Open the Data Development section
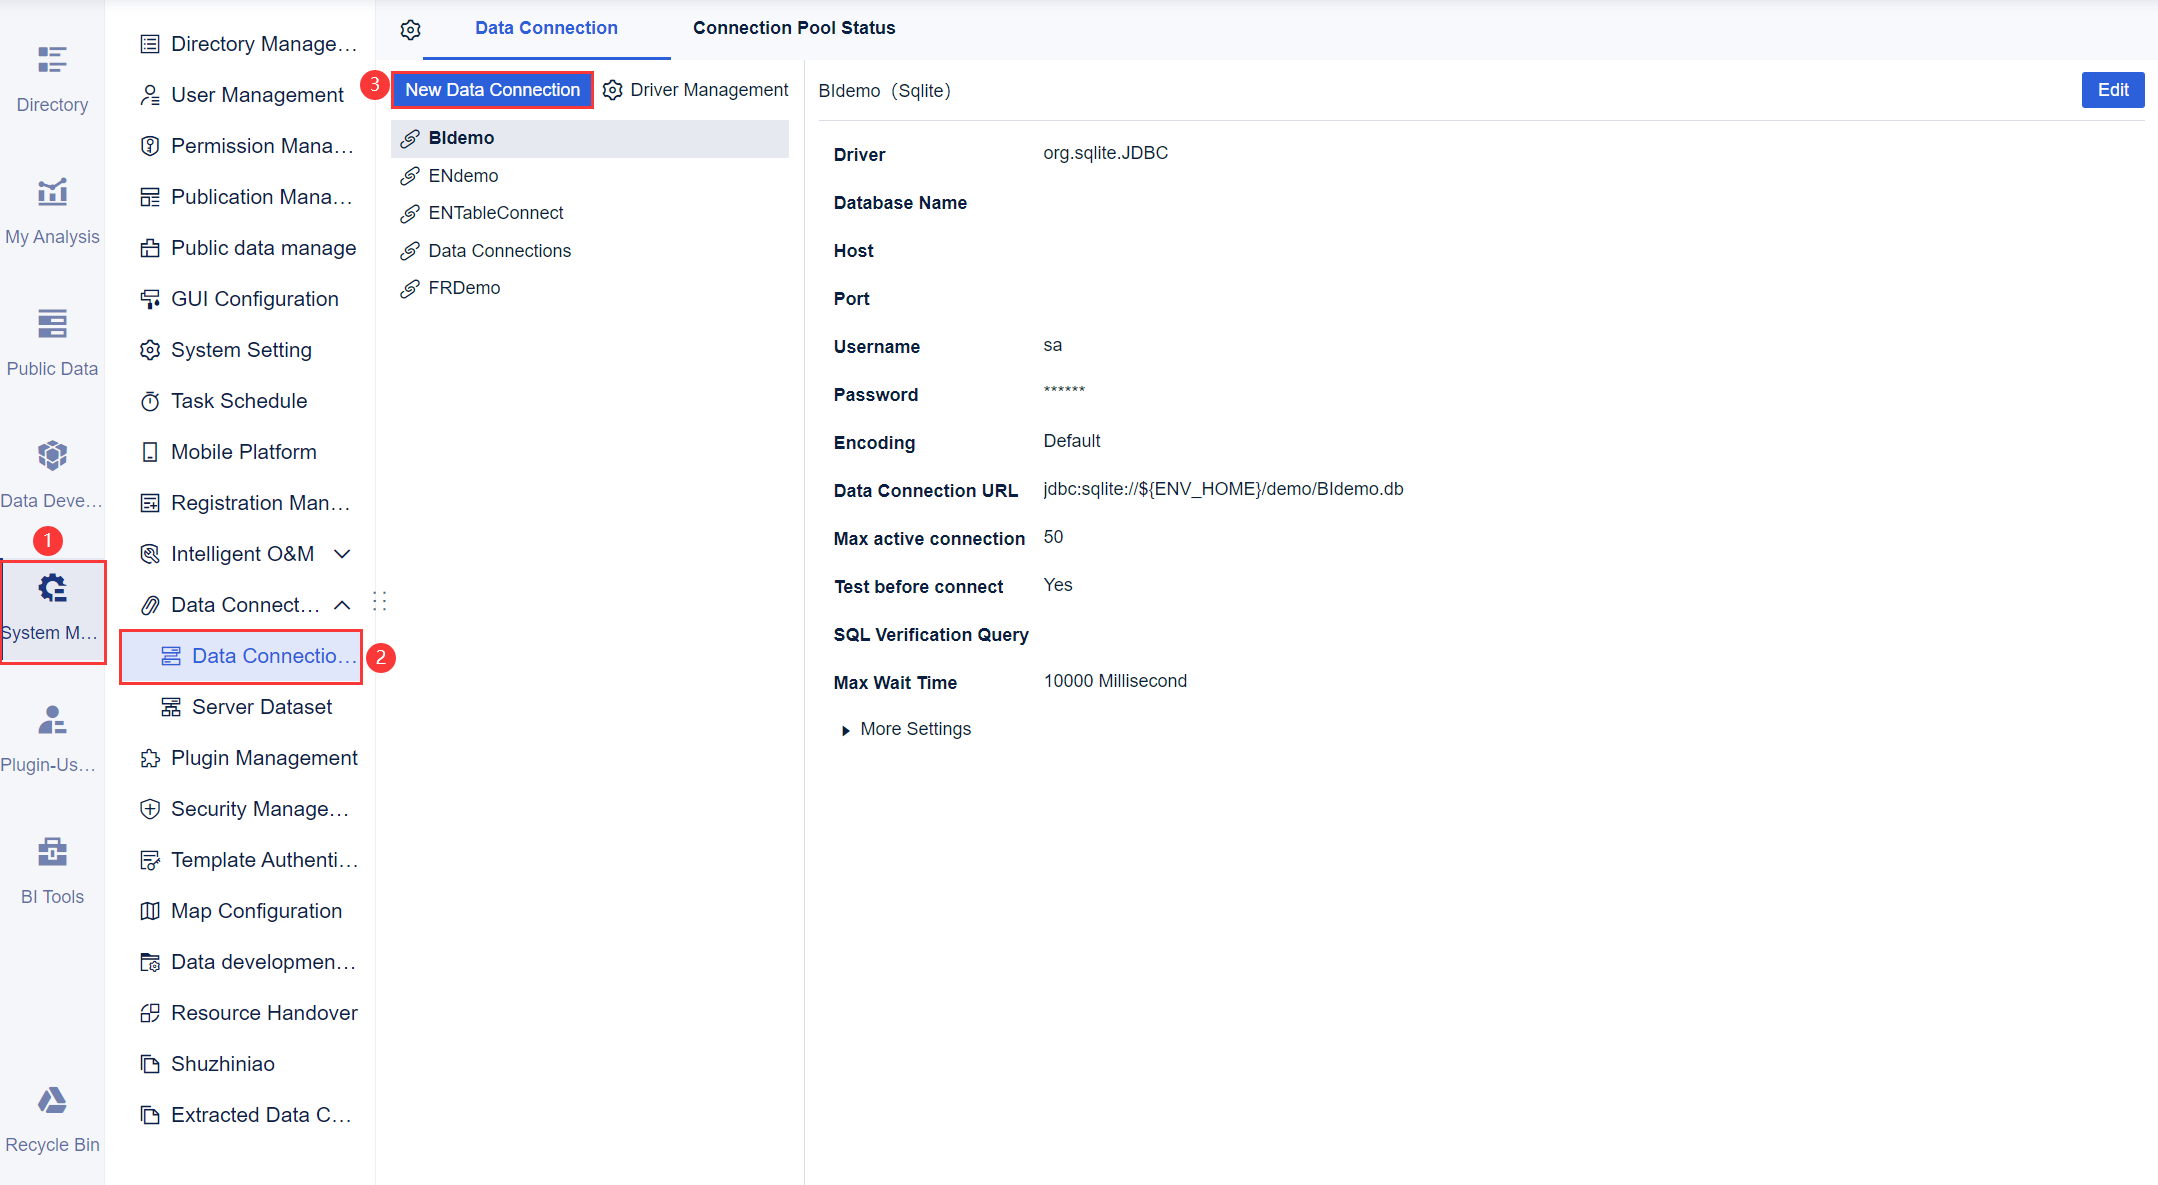This screenshot has width=2158, height=1185. [52, 470]
